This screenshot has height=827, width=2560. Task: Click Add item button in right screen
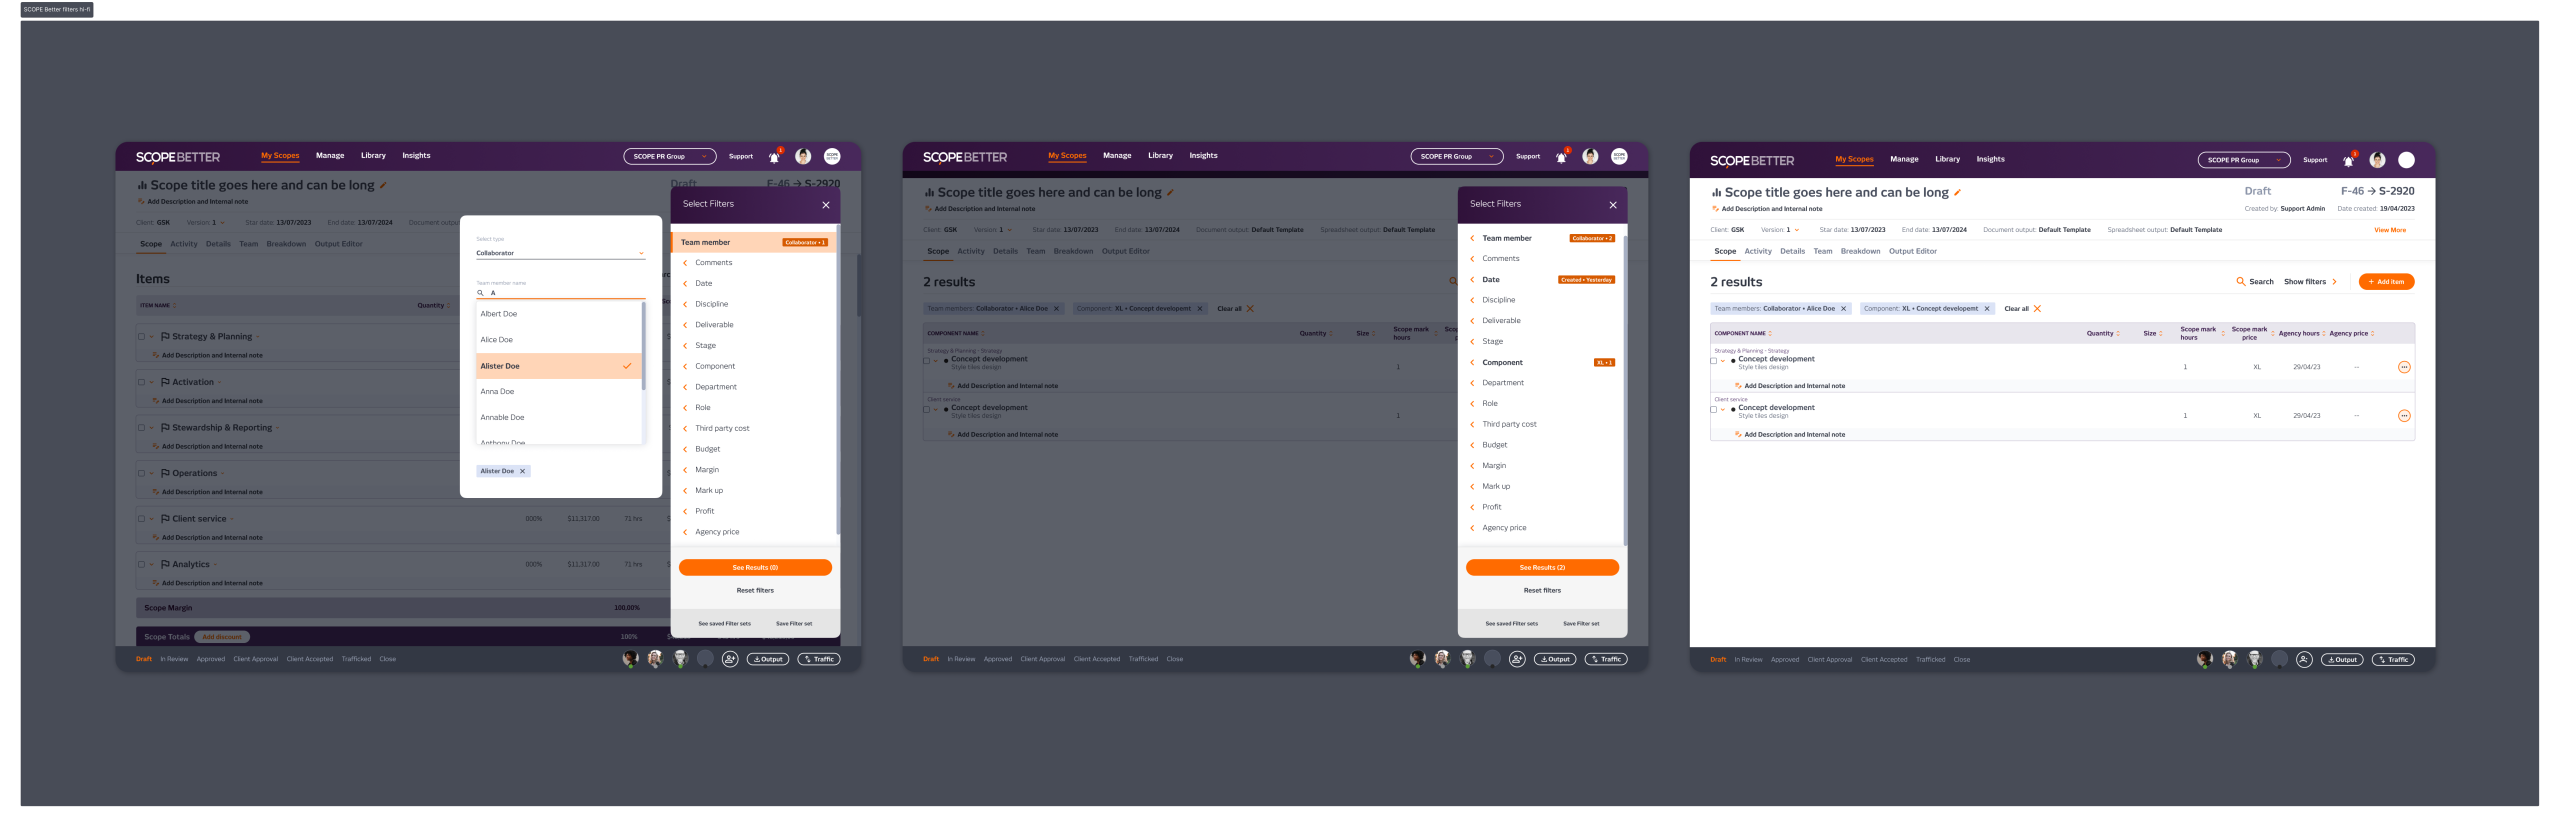tap(2386, 282)
